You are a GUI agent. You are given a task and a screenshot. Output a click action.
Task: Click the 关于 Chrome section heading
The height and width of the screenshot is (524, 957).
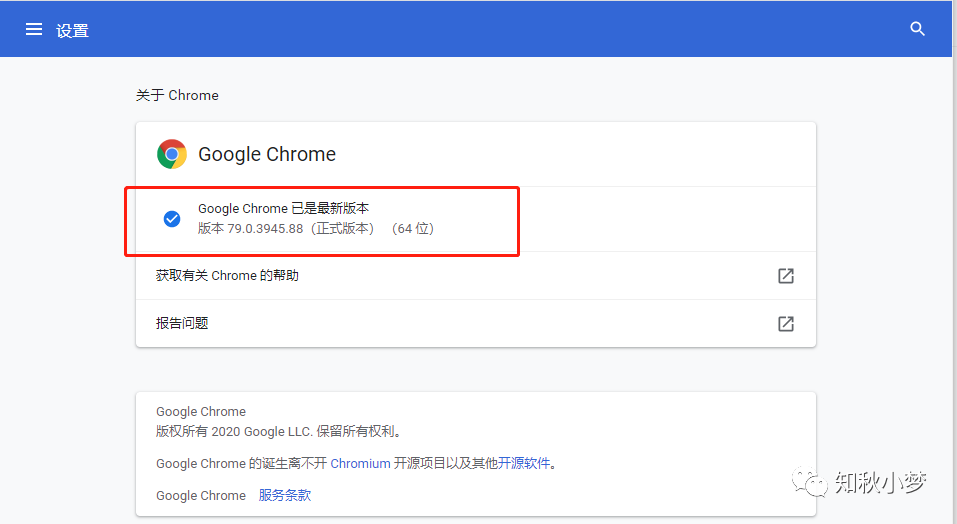[x=177, y=95]
